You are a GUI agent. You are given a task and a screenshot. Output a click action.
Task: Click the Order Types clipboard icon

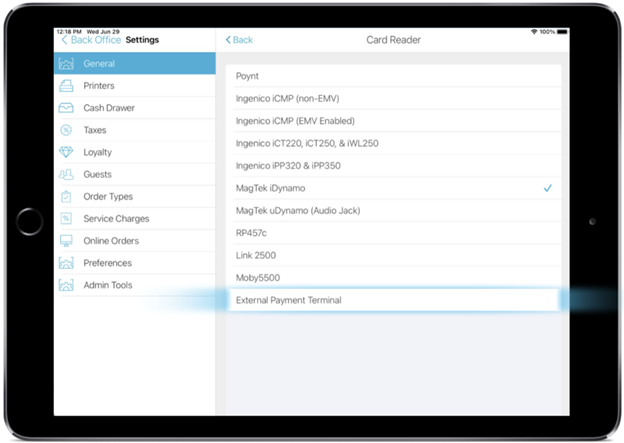66,197
